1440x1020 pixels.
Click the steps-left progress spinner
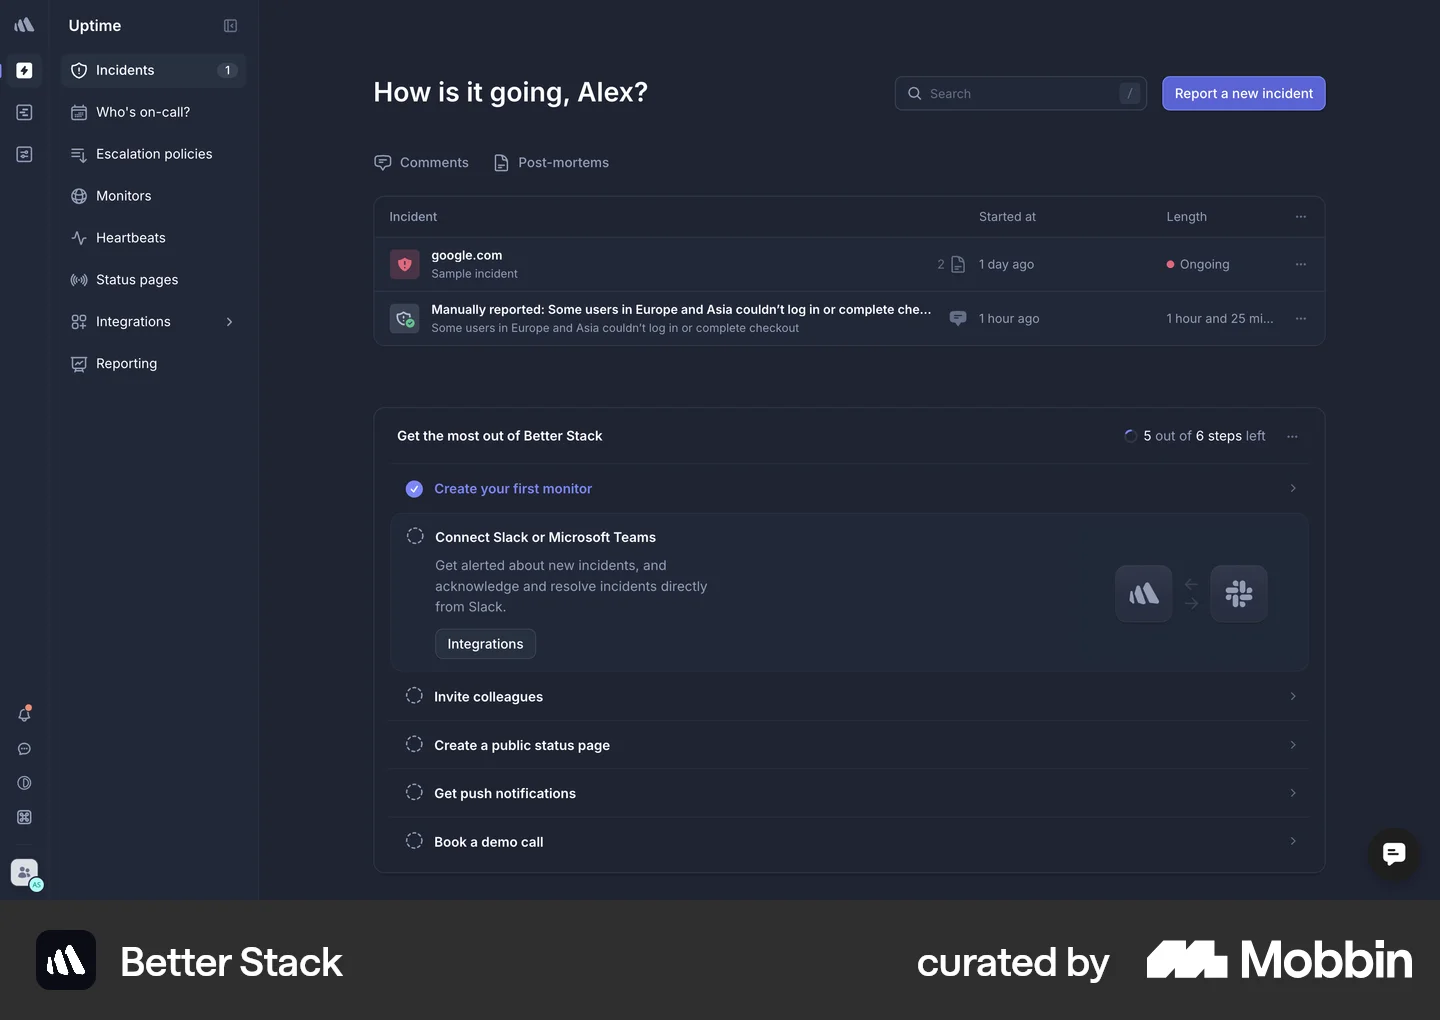[1130, 436]
